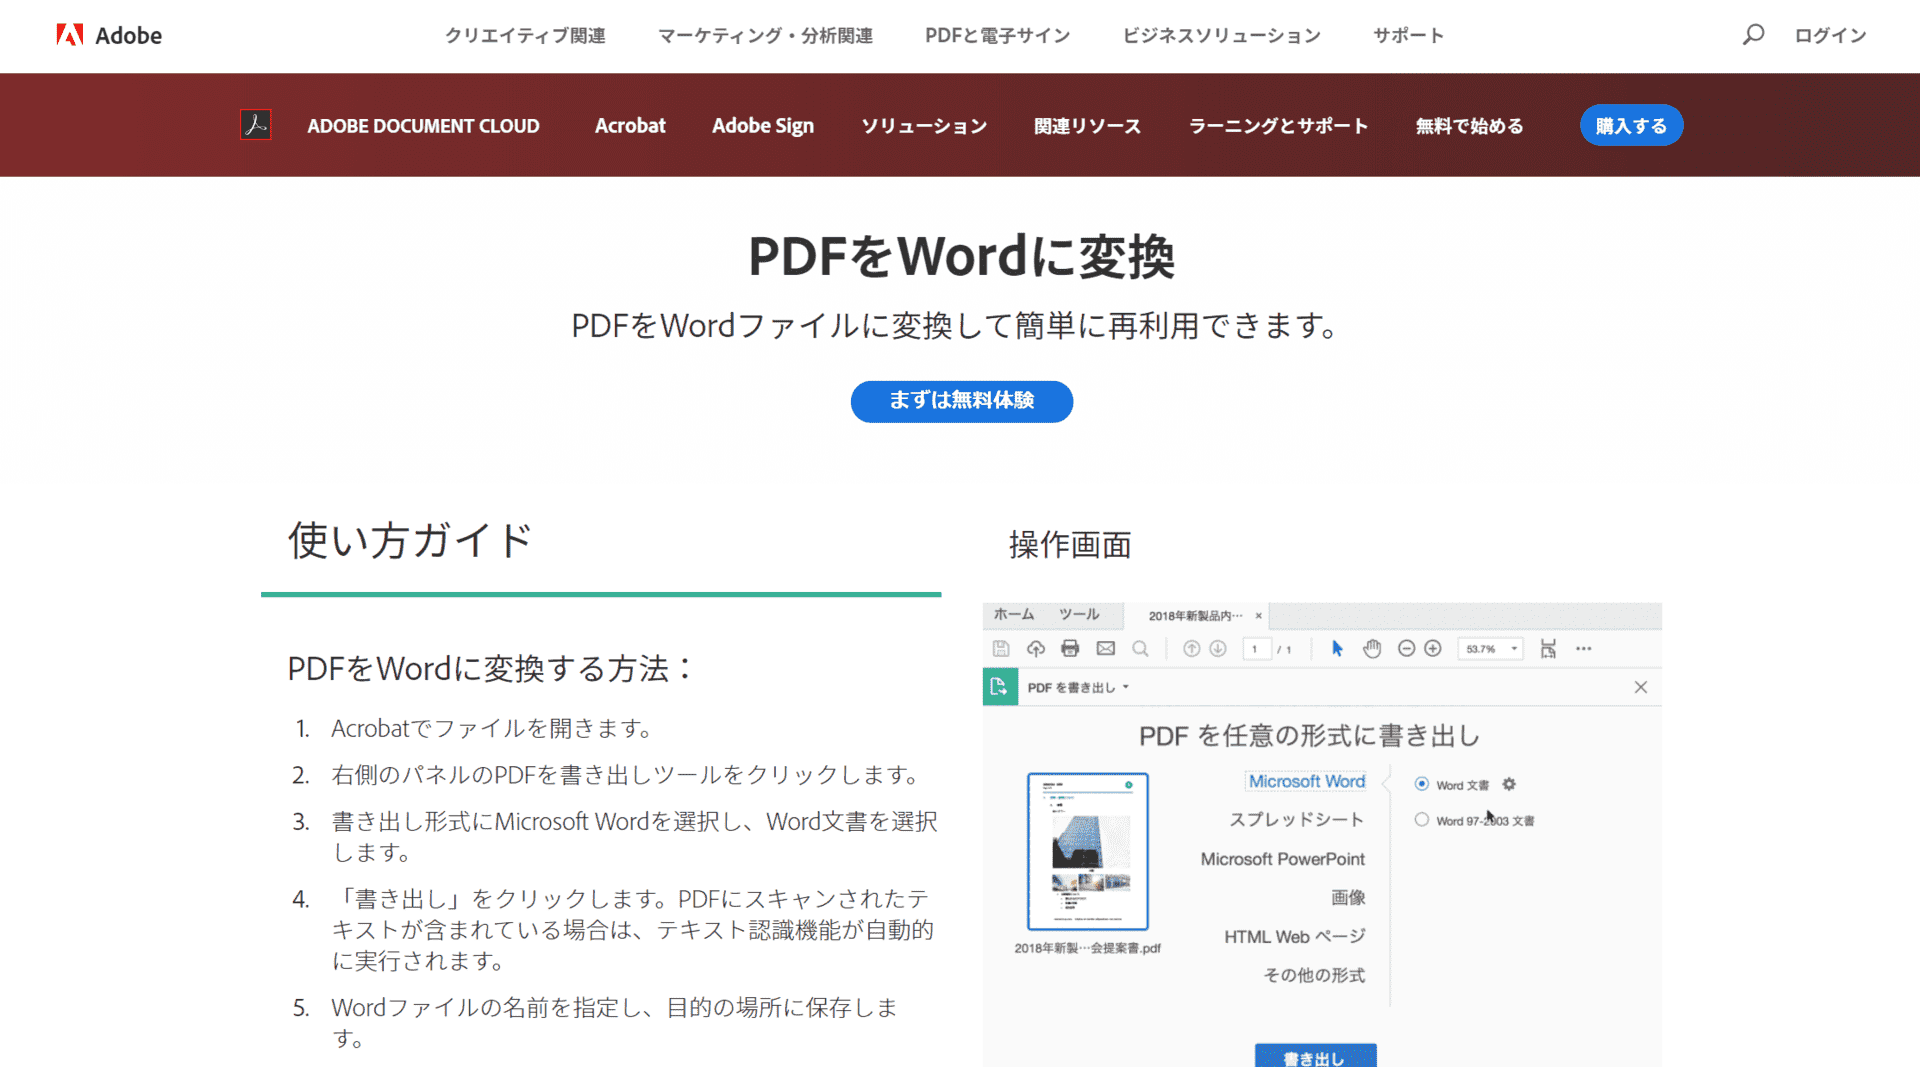Screen dimensions: 1920x1067
Task: Select the Word 97-2003 文書 radio button
Action: click(1421, 820)
